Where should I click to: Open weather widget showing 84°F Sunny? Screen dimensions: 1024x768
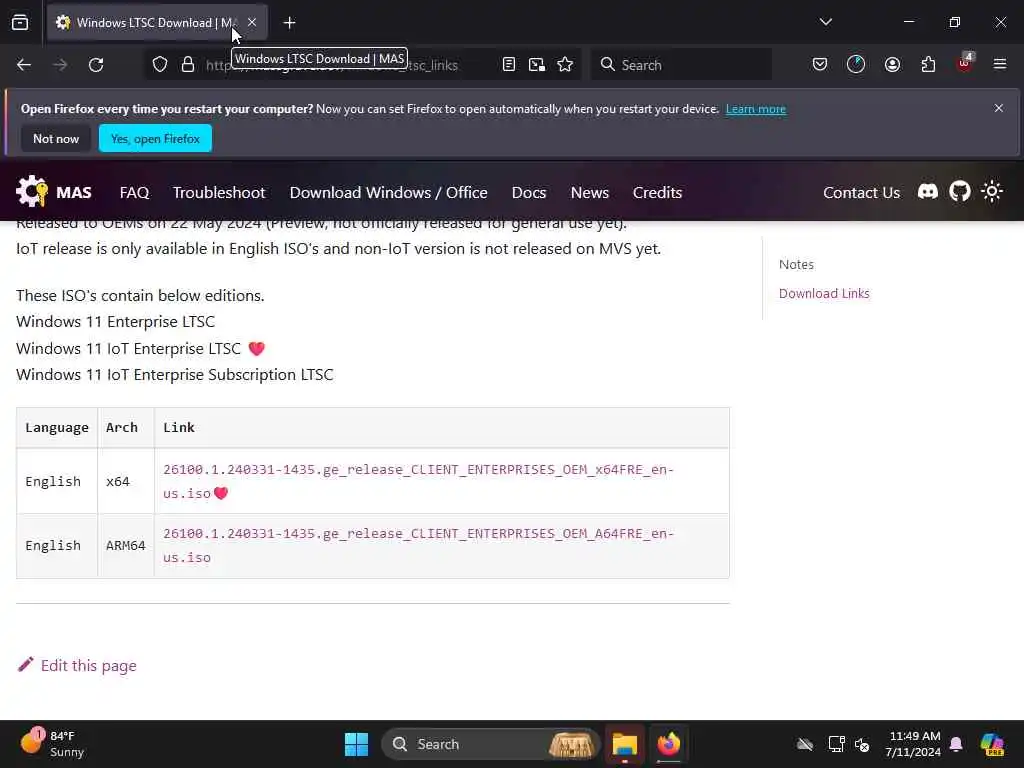[52, 744]
